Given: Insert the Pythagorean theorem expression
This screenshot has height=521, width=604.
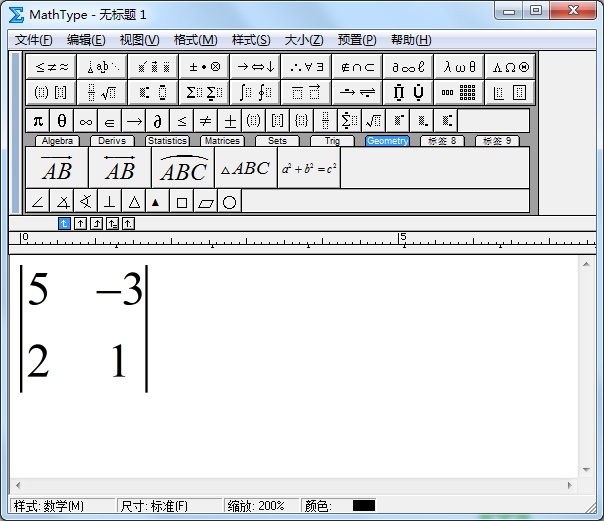Looking at the screenshot, I should tap(309, 168).
